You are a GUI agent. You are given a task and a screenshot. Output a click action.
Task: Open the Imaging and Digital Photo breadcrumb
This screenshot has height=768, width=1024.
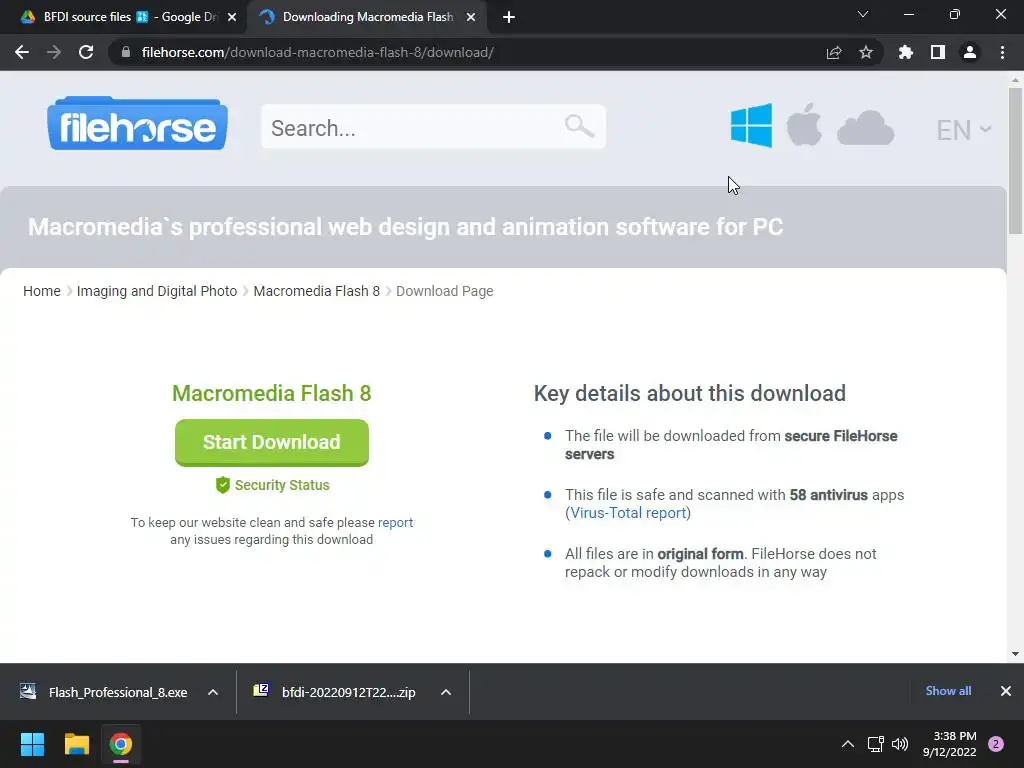157,291
